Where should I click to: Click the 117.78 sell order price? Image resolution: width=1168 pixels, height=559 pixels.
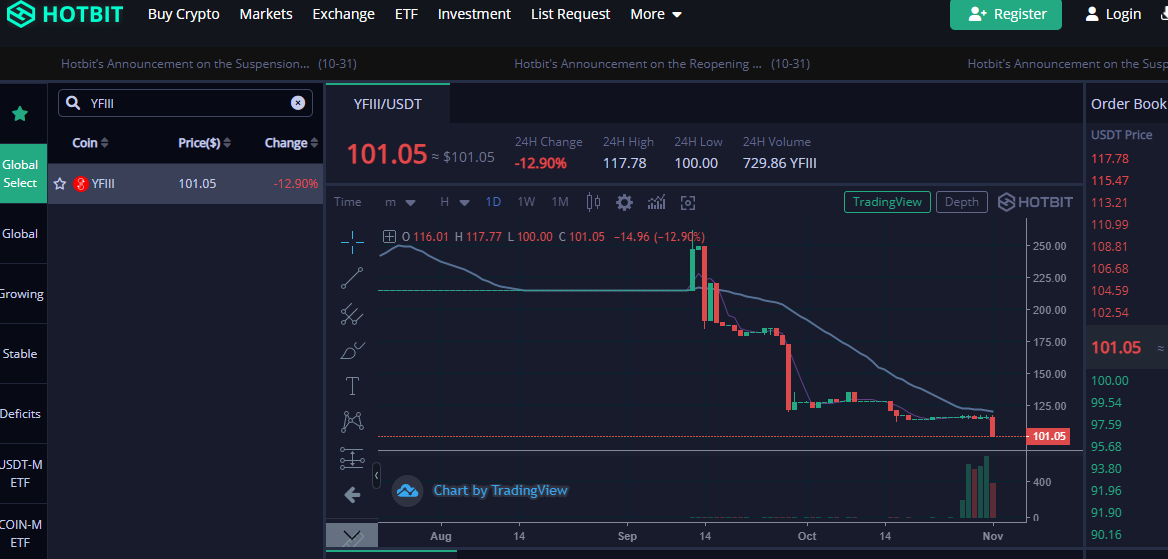point(1110,159)
